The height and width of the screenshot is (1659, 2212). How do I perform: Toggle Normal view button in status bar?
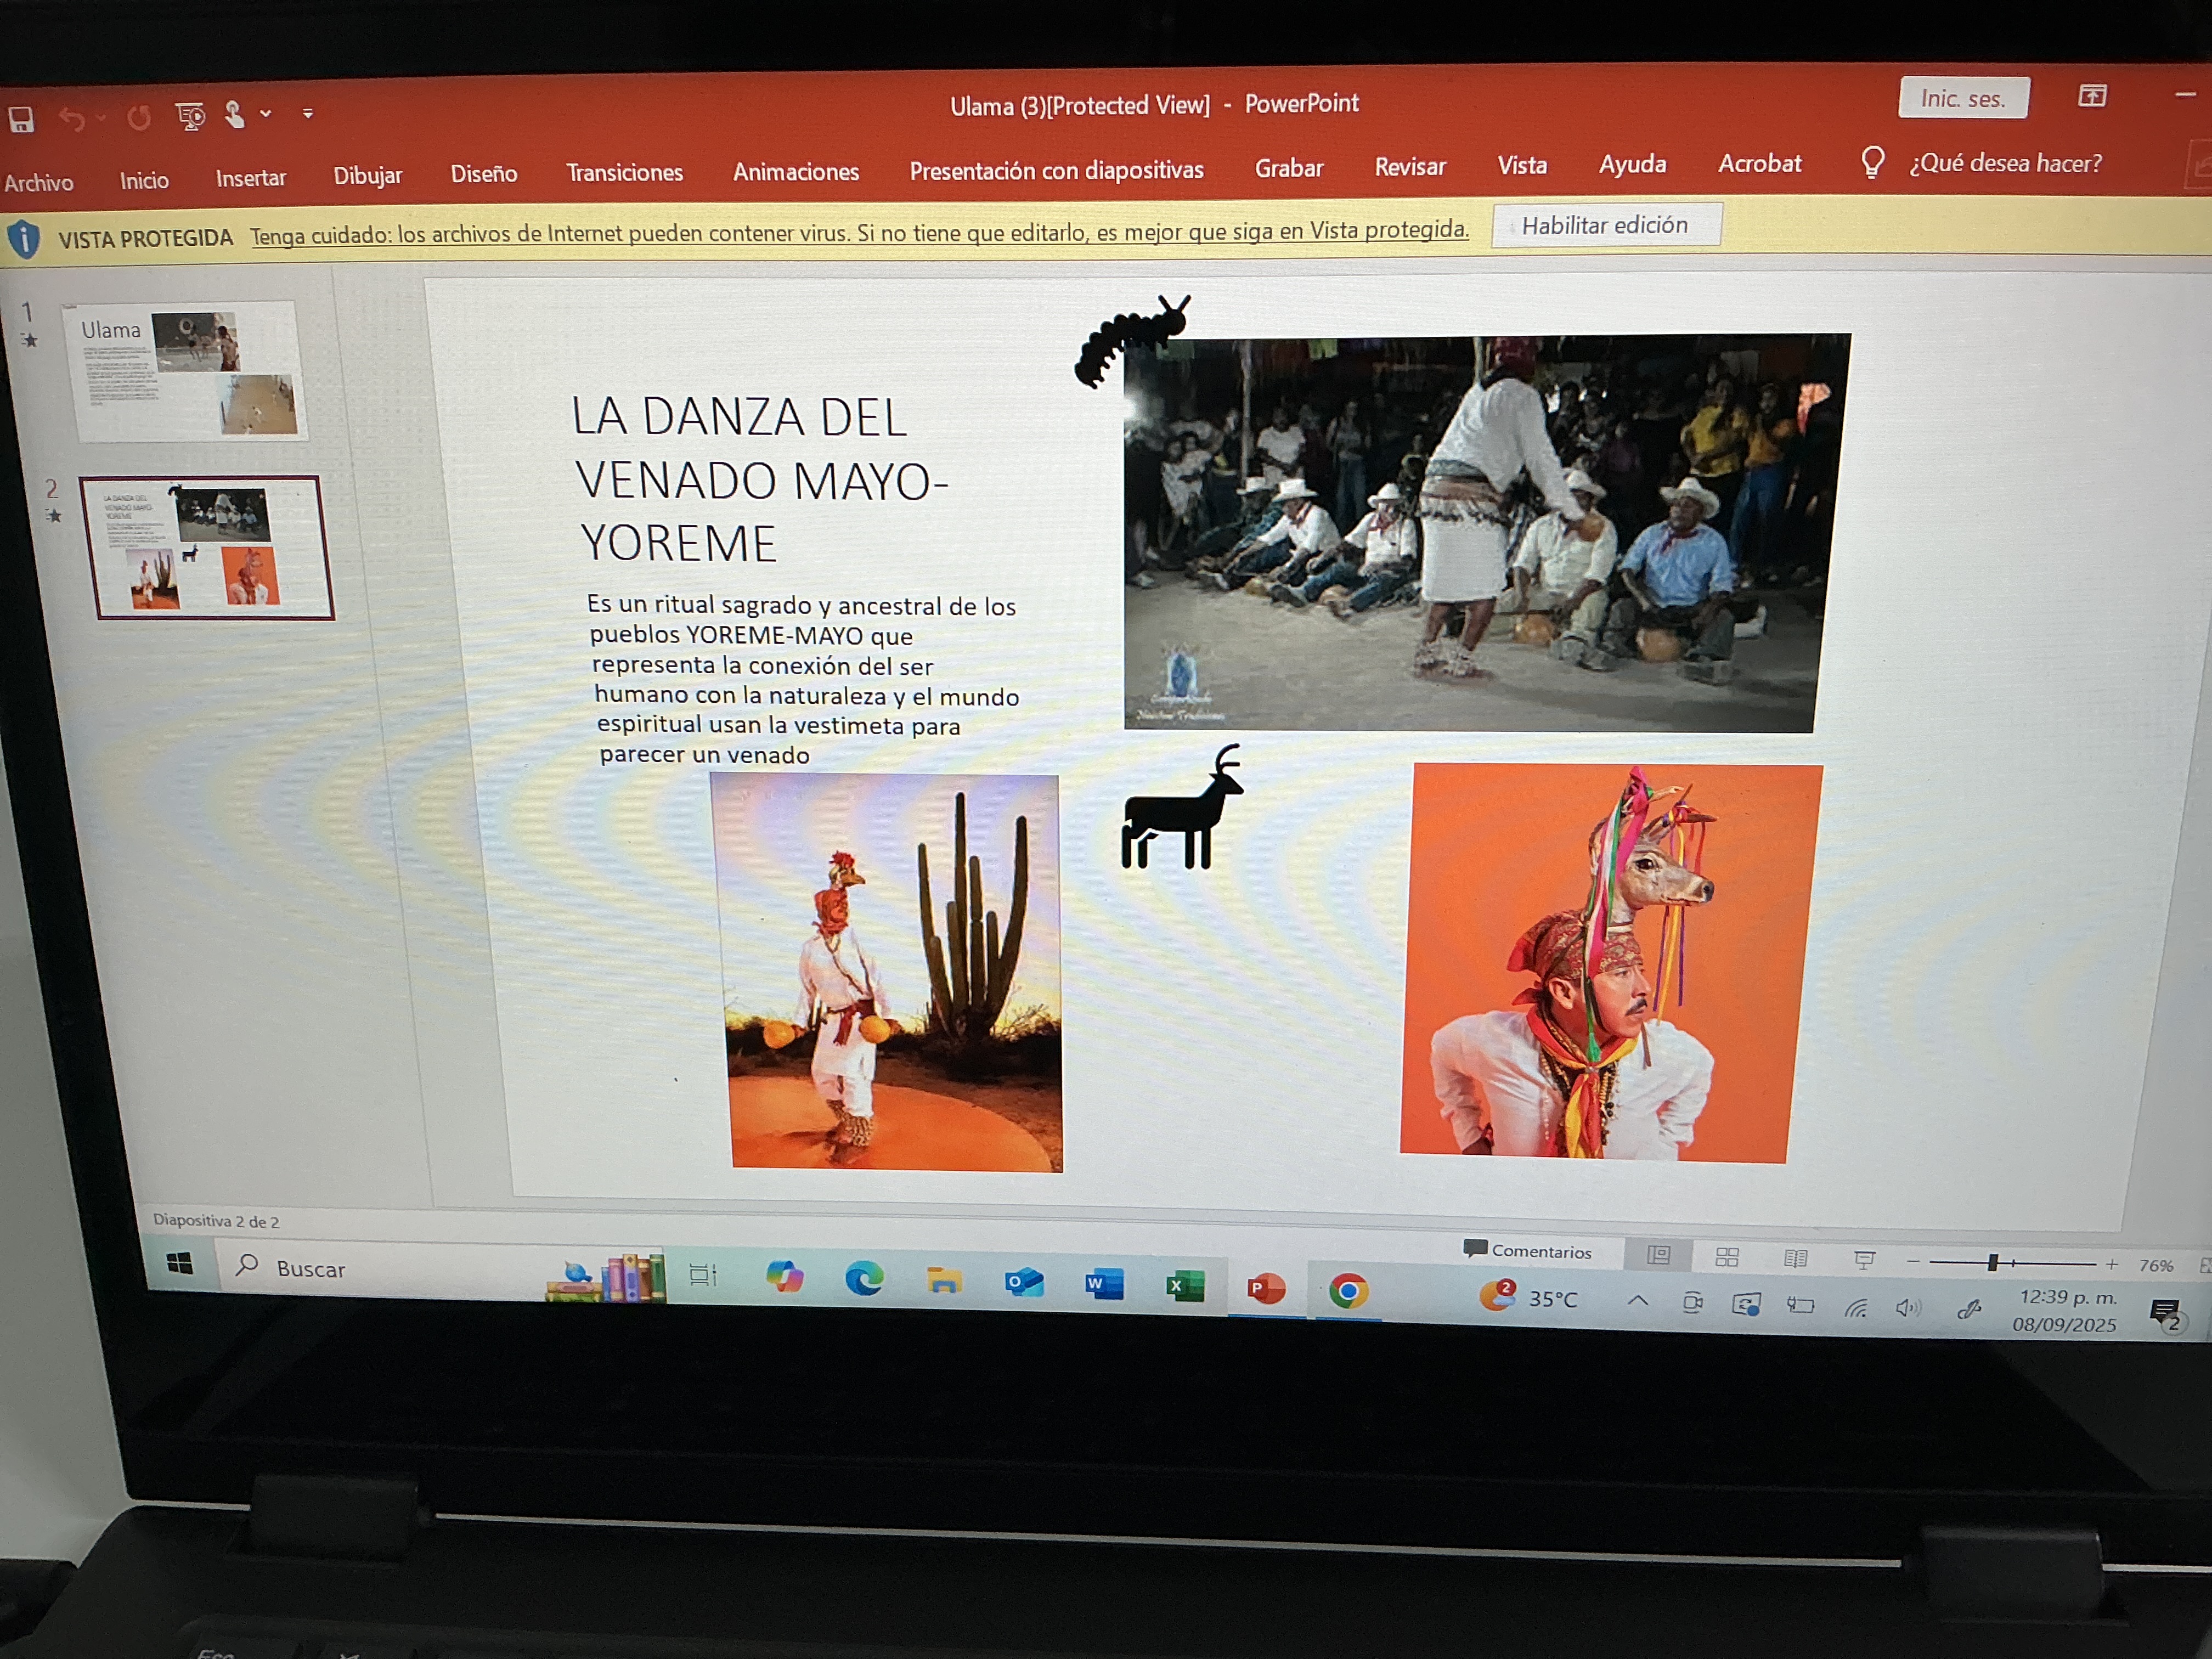(1658, 1255)
